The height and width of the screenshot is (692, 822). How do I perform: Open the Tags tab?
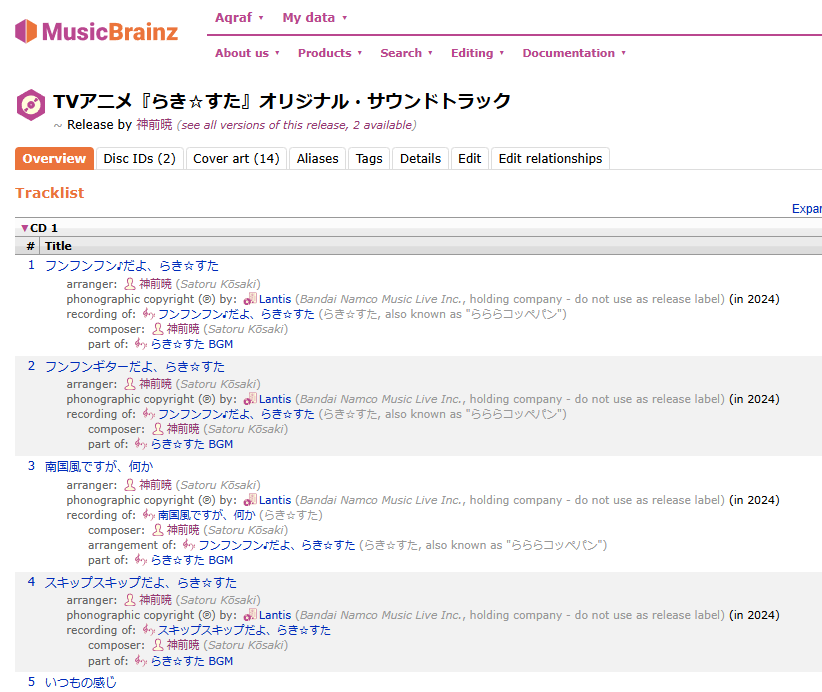click(x=369, y=158)
